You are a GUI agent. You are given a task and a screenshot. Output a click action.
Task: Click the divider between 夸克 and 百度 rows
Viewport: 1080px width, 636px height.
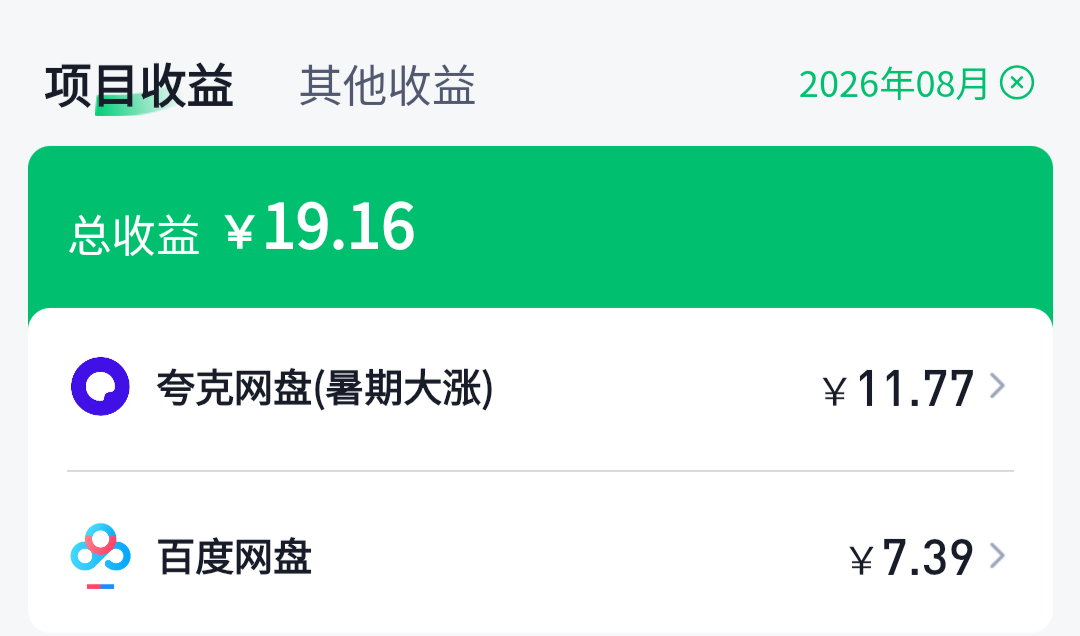[x=540, y=471]
